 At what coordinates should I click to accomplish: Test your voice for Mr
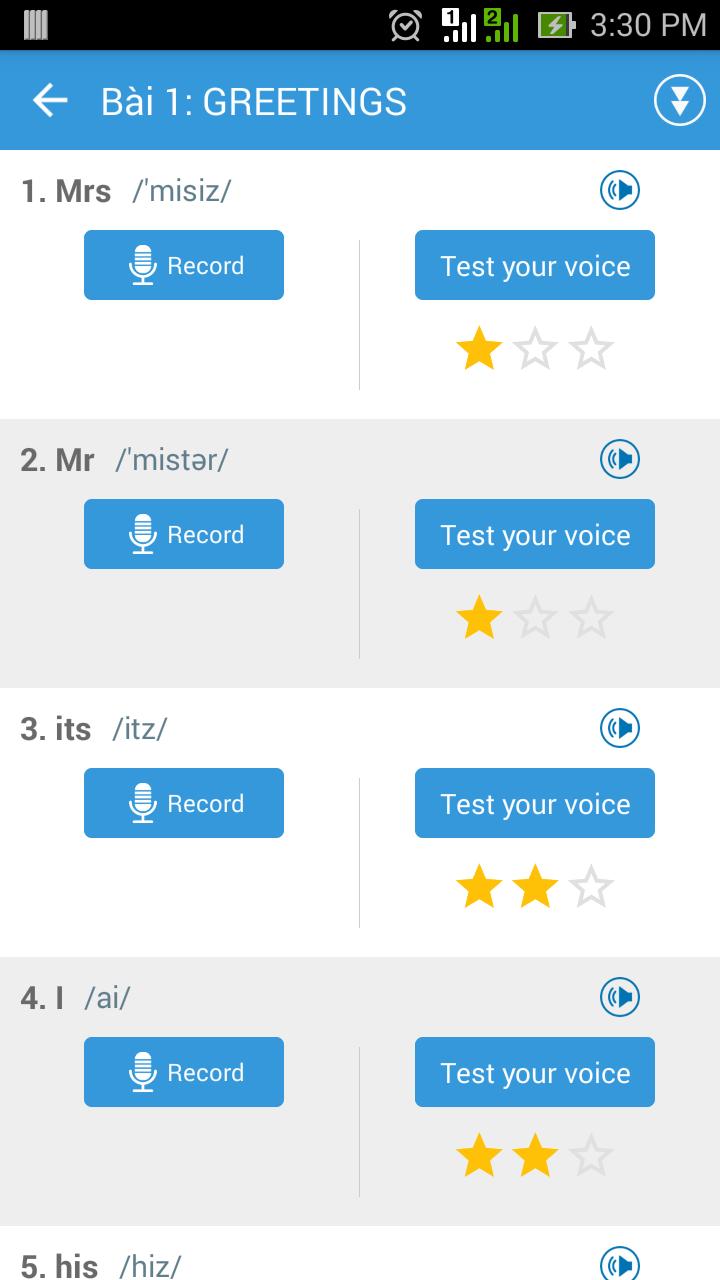(535, 534)
